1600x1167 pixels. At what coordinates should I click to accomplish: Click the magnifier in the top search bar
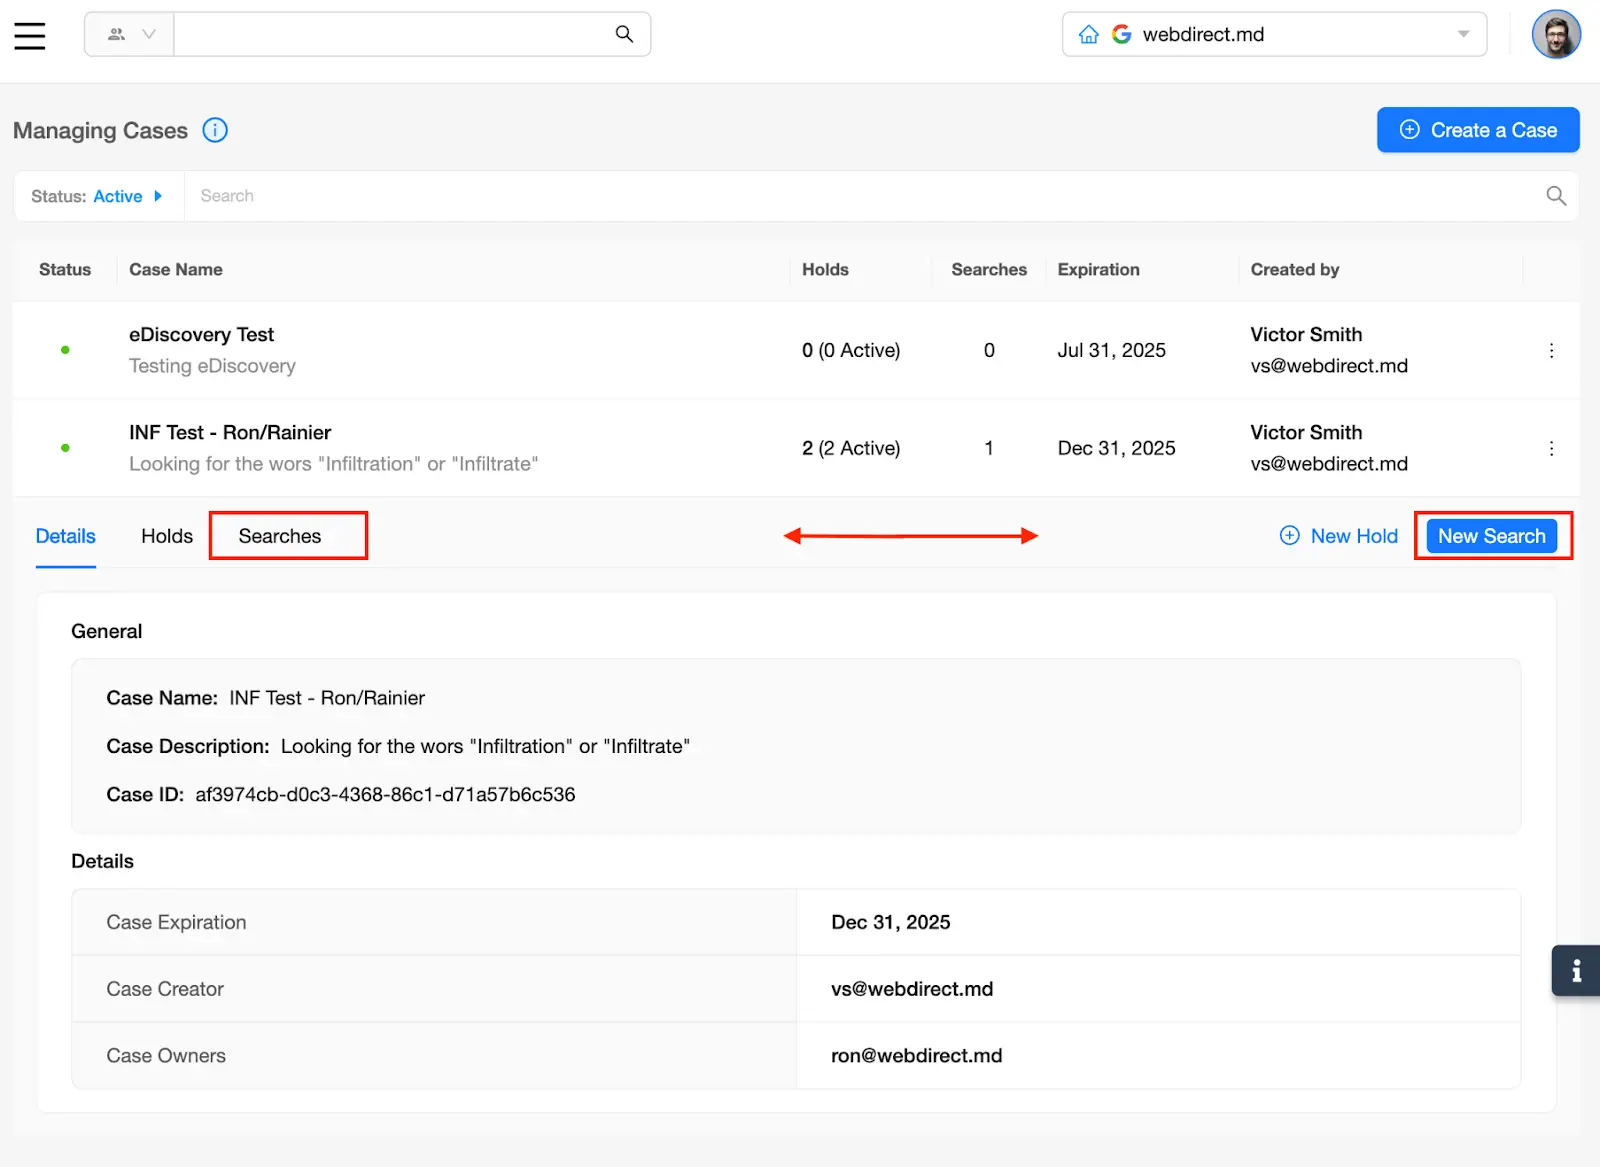(x=624, y=33)
